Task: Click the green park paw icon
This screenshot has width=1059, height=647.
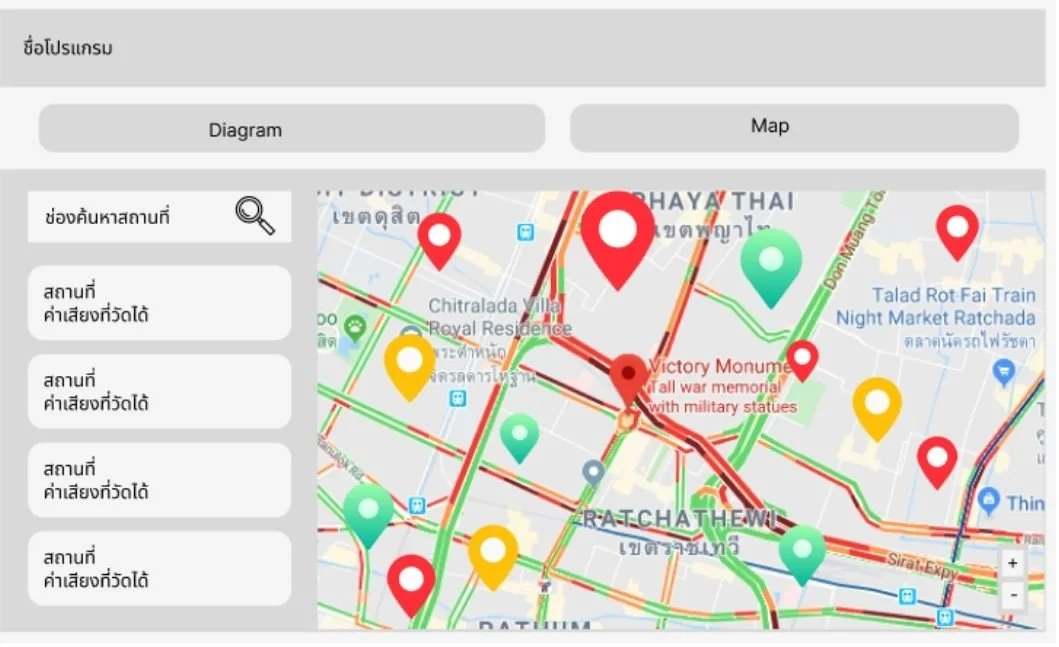Action: 355,329
